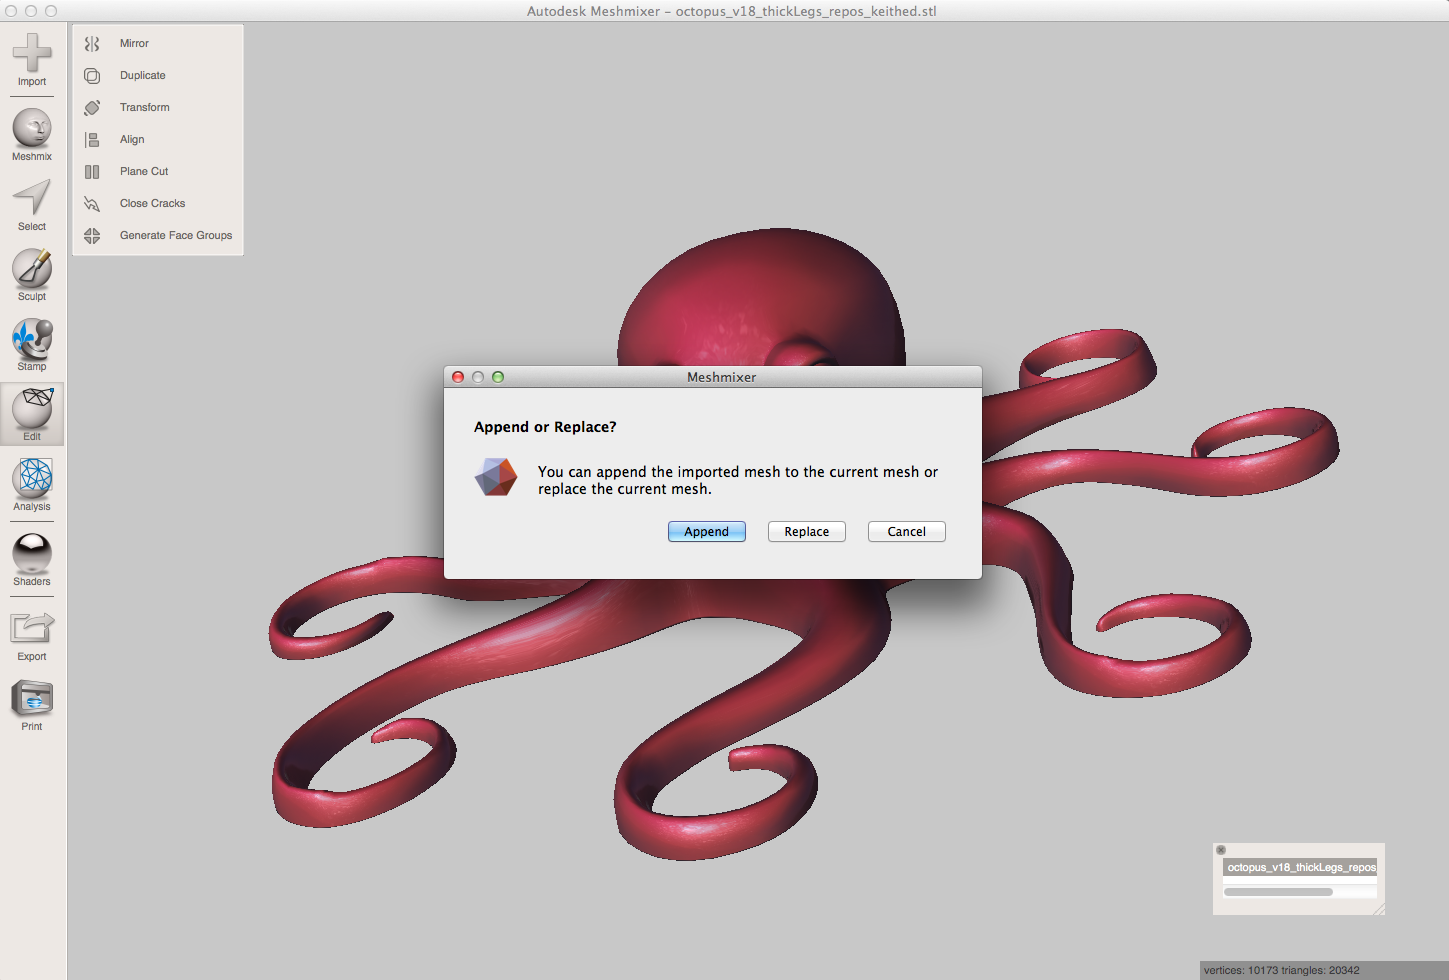
Task: Select the Edit tool in the sidebar
Action: coord(31,412)
